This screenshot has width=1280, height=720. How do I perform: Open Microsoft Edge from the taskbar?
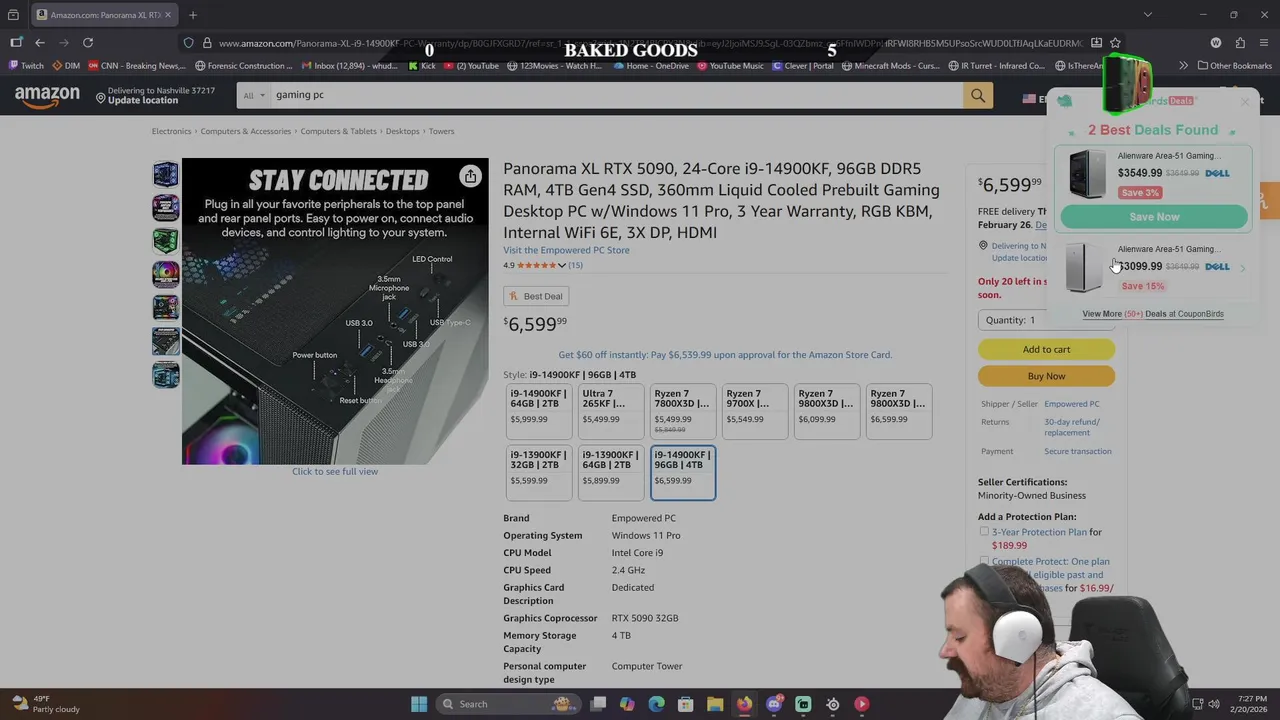[656, 704]
